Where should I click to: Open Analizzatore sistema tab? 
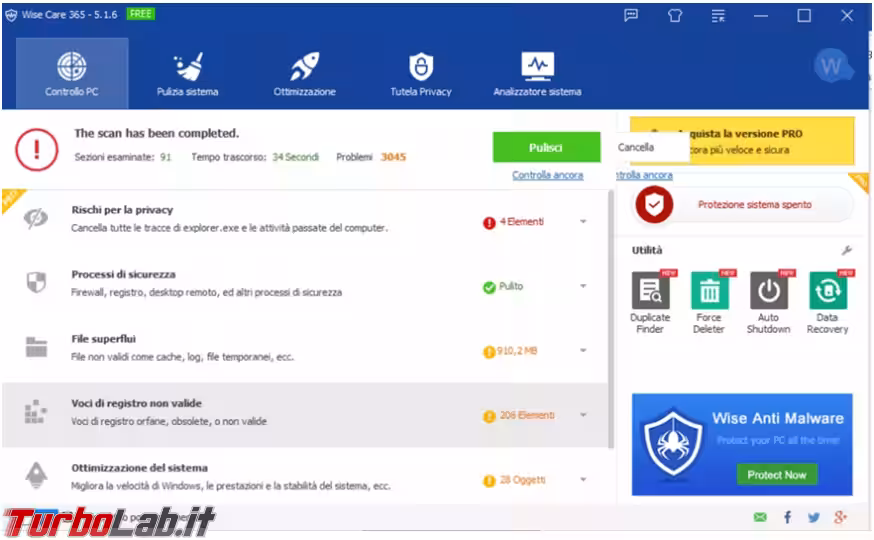537,73
